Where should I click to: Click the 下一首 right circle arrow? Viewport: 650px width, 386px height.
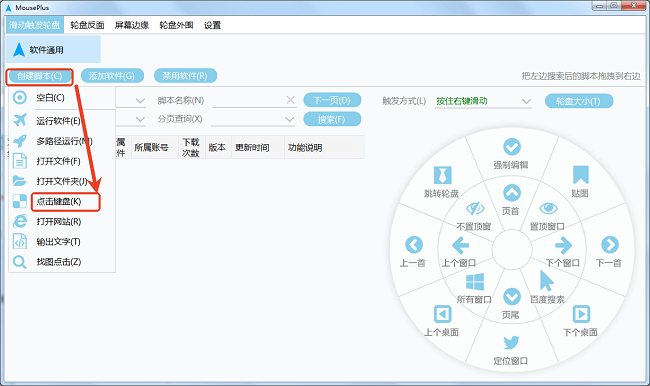click(x=610, y=245)
